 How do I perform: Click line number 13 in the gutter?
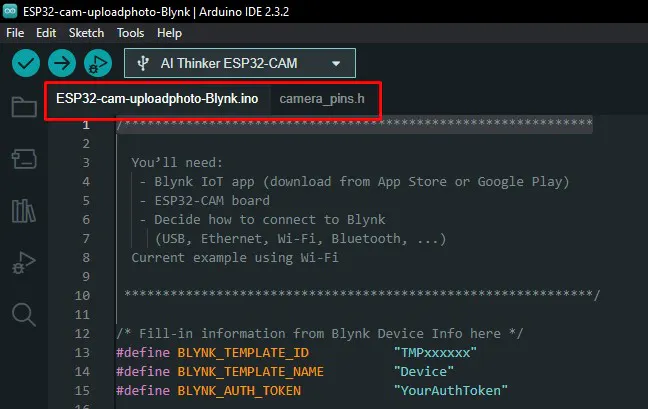tap(82, 352)
